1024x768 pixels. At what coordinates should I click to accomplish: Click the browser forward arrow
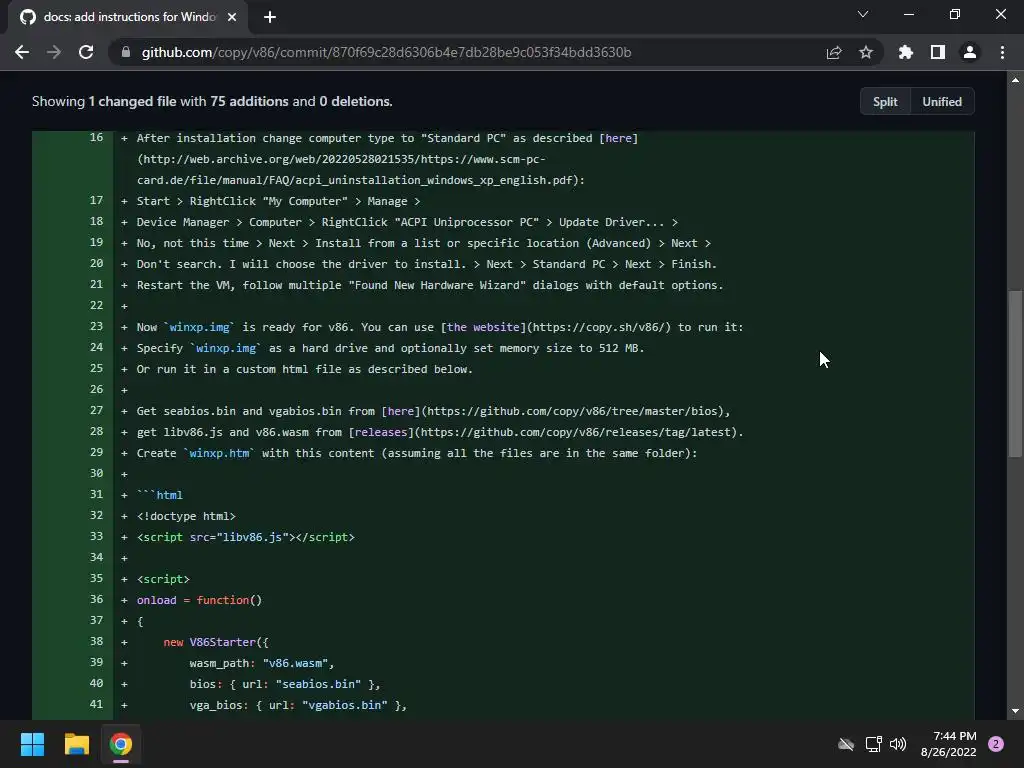pos(54,52)
